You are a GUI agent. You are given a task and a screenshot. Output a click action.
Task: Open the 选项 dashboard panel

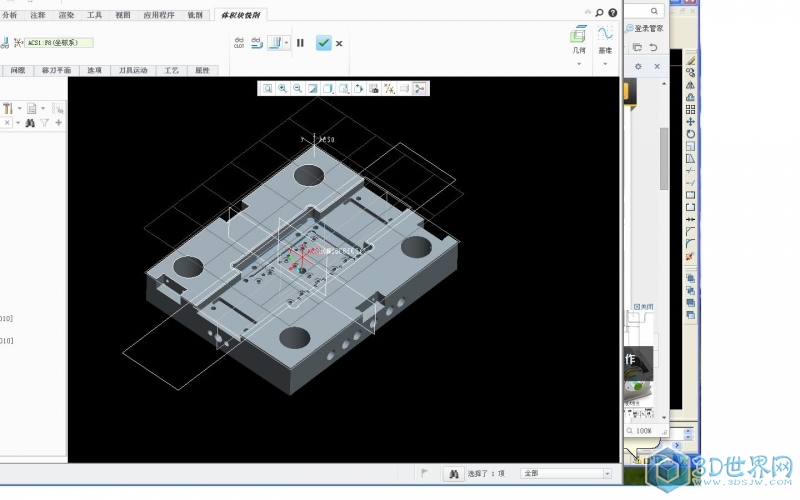(94, 70)
